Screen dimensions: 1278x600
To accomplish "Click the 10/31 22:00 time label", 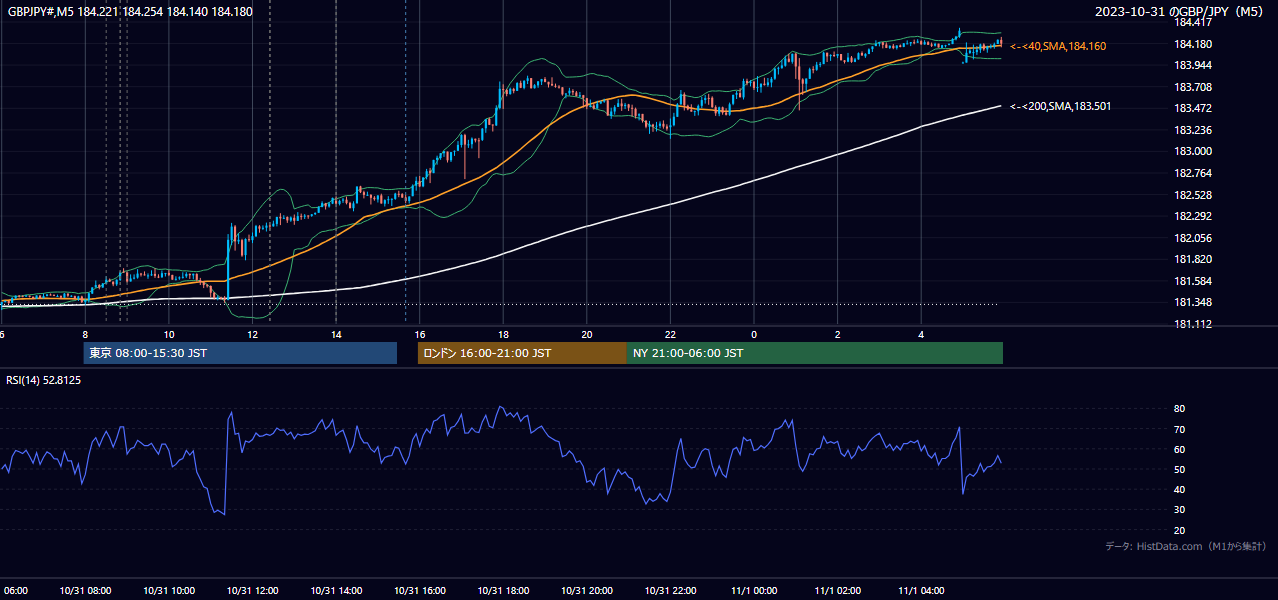I will pos(670,590).
